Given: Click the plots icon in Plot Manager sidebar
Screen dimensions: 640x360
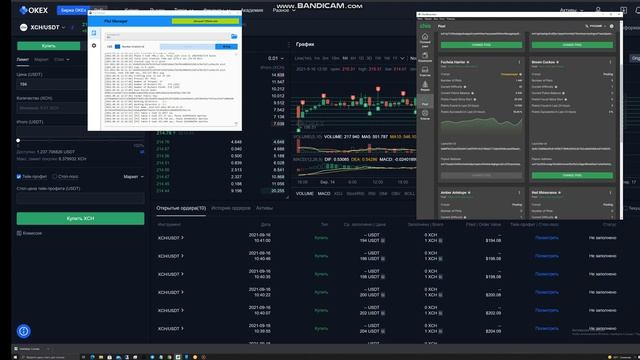Looking at the screenshot, I should pos(94,33).
